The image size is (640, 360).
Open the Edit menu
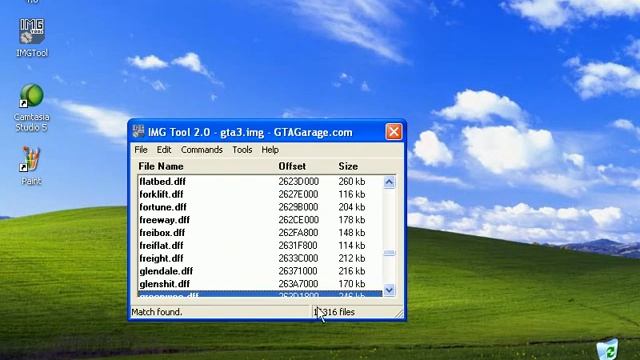click(164, 150)
